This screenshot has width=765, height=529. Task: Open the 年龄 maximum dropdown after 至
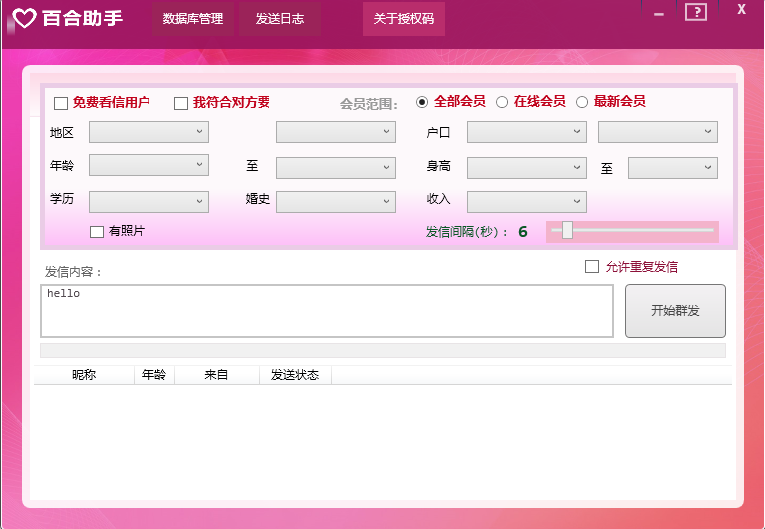[x=336, y=167]
